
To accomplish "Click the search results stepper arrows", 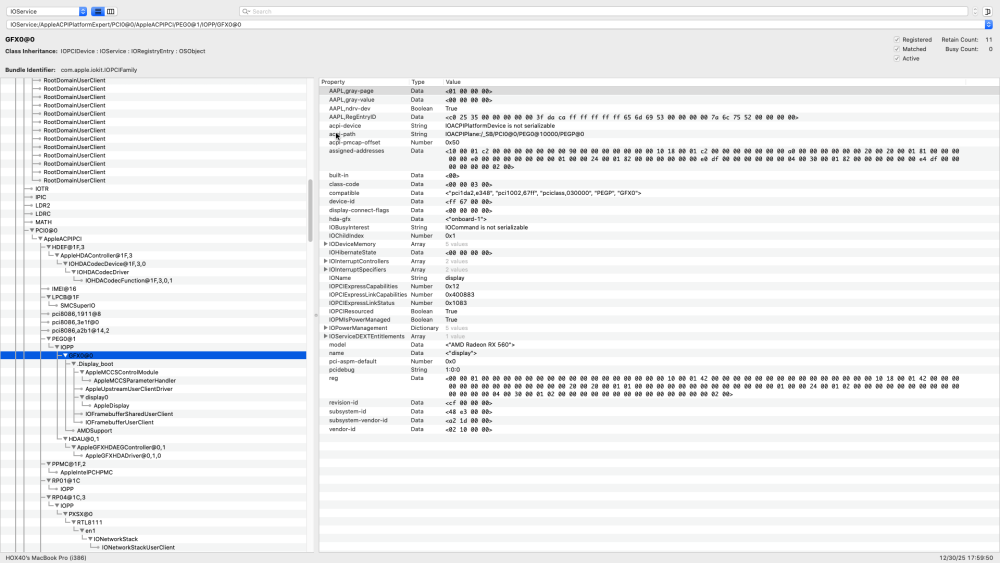I will coord(974,11).
